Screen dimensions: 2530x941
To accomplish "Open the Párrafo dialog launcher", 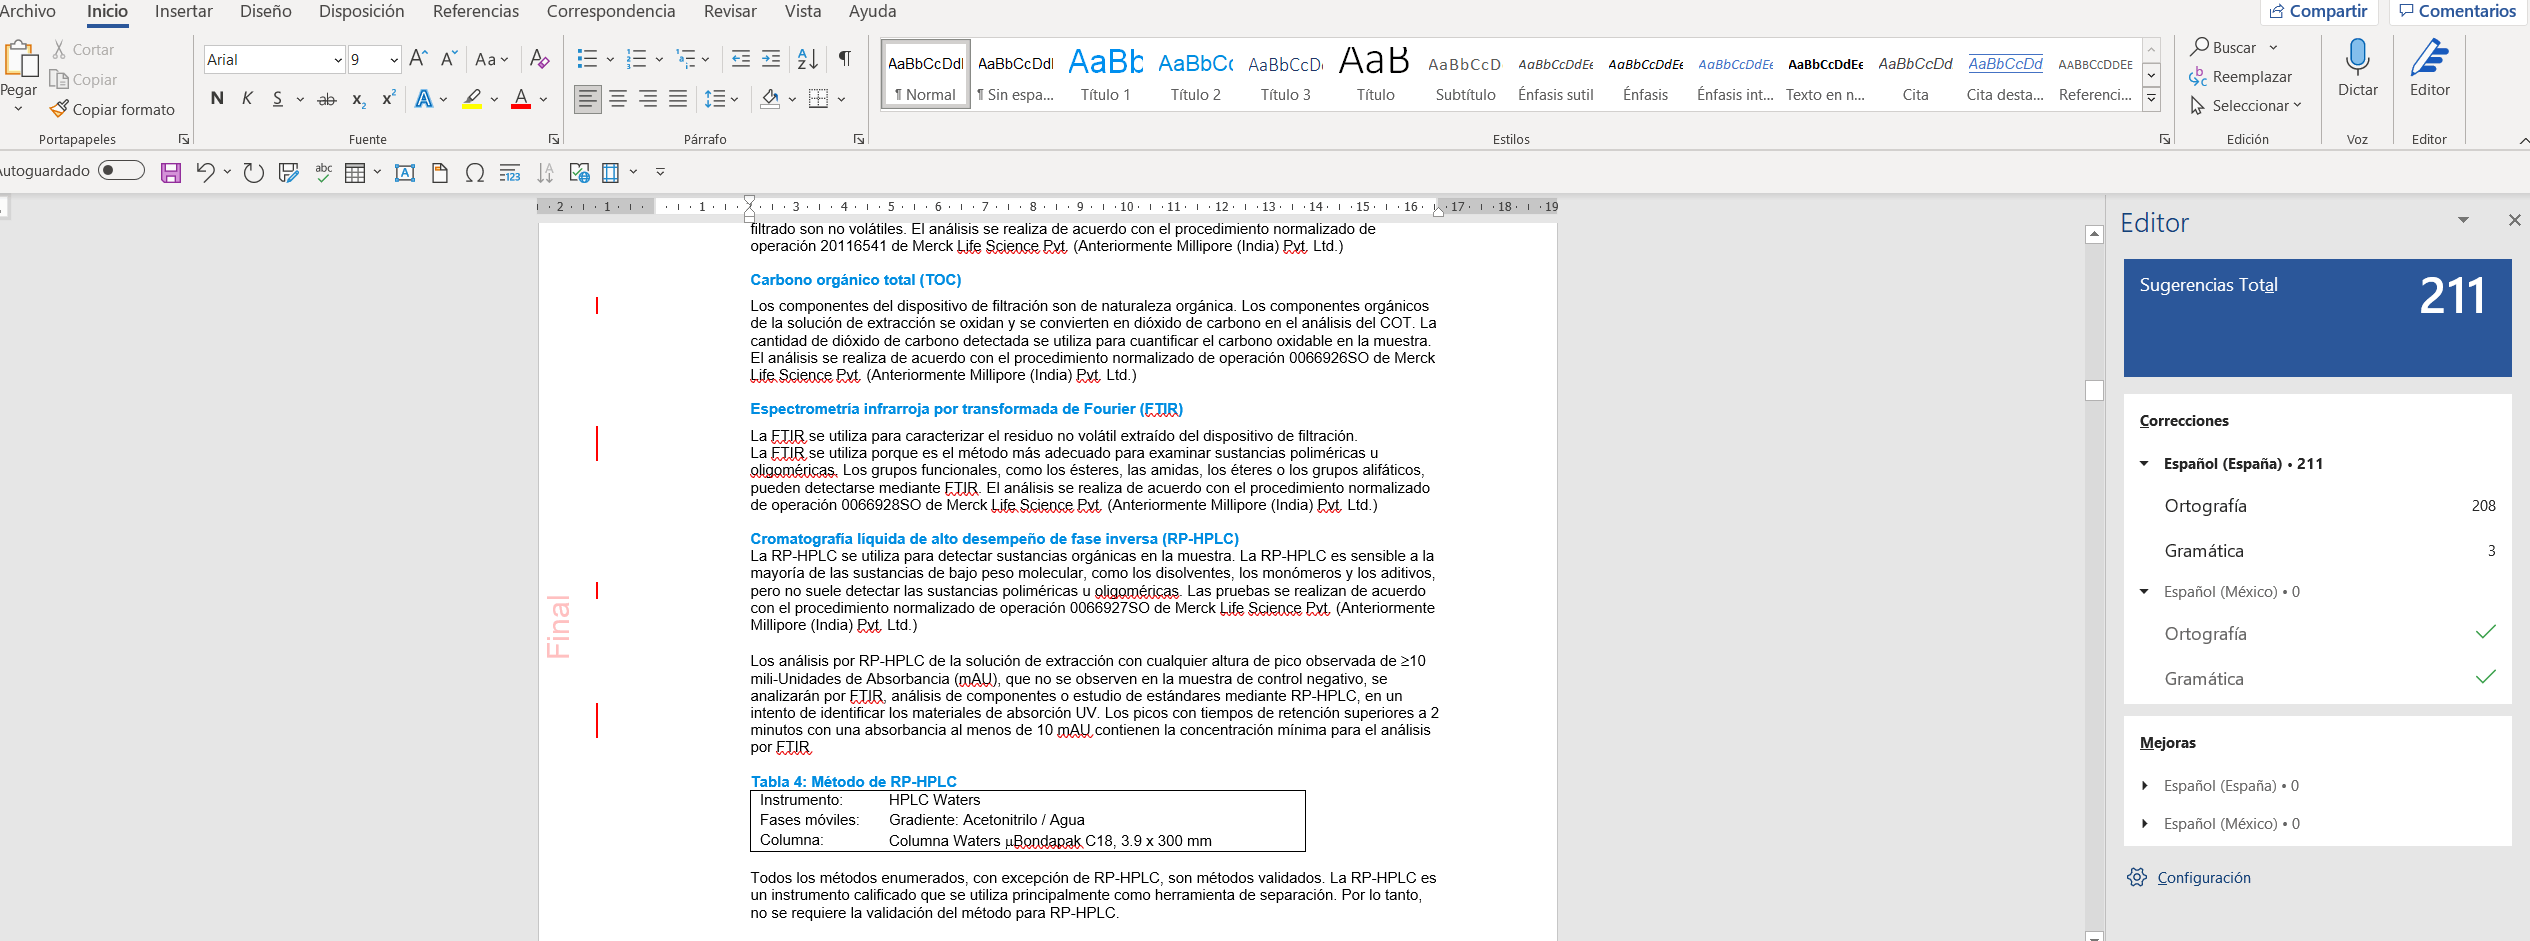I will pos(858,139).
